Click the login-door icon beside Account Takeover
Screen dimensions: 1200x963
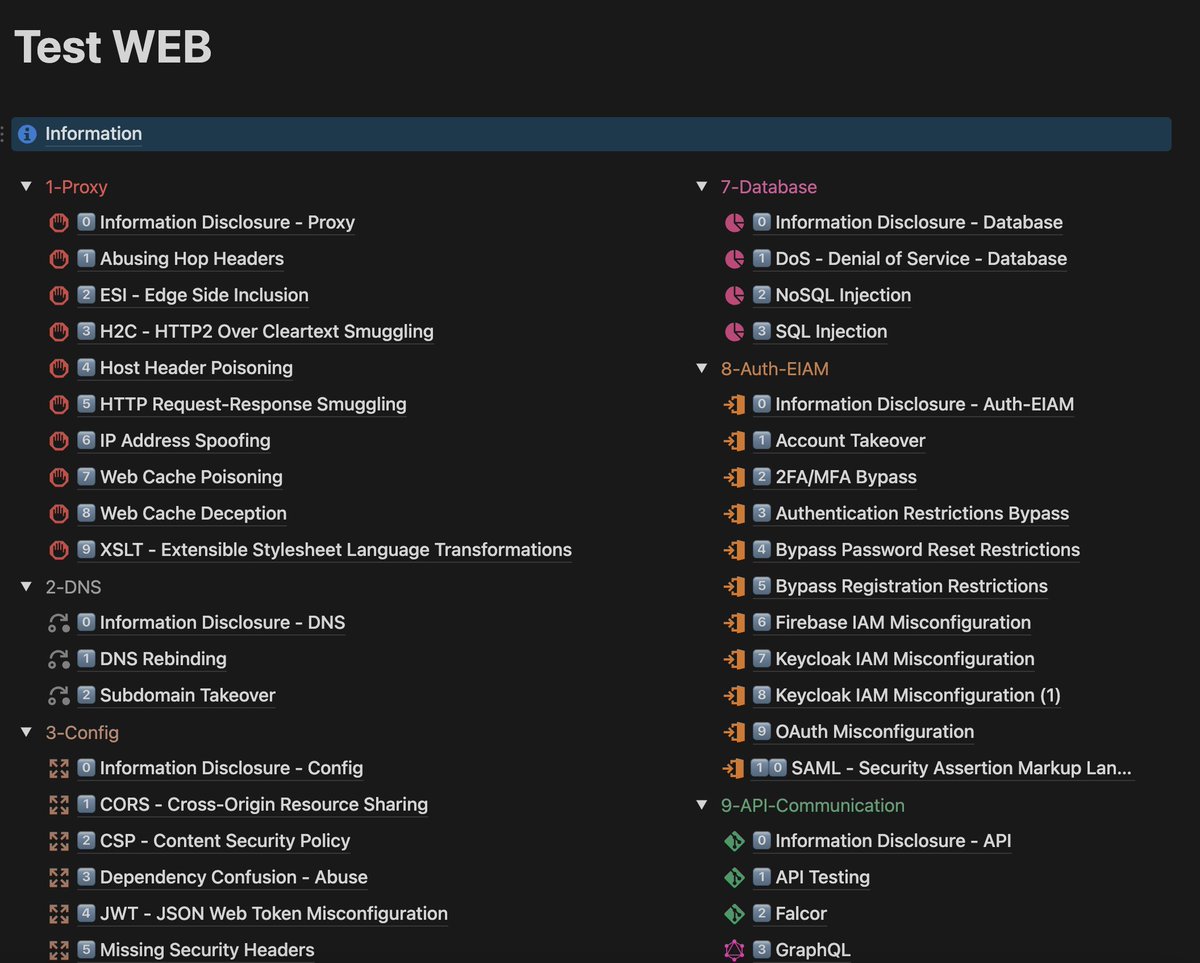pyautogui.click(x=734, y=441)
